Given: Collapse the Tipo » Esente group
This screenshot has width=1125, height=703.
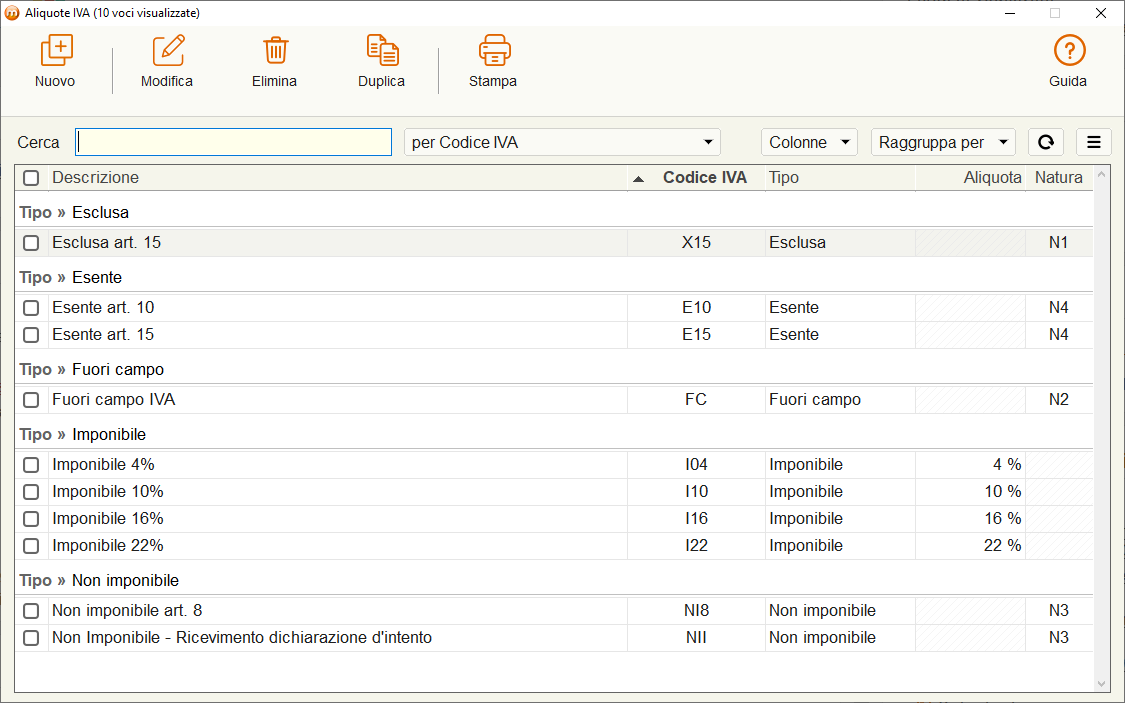Looking at the screenshot, I should 70,278.
